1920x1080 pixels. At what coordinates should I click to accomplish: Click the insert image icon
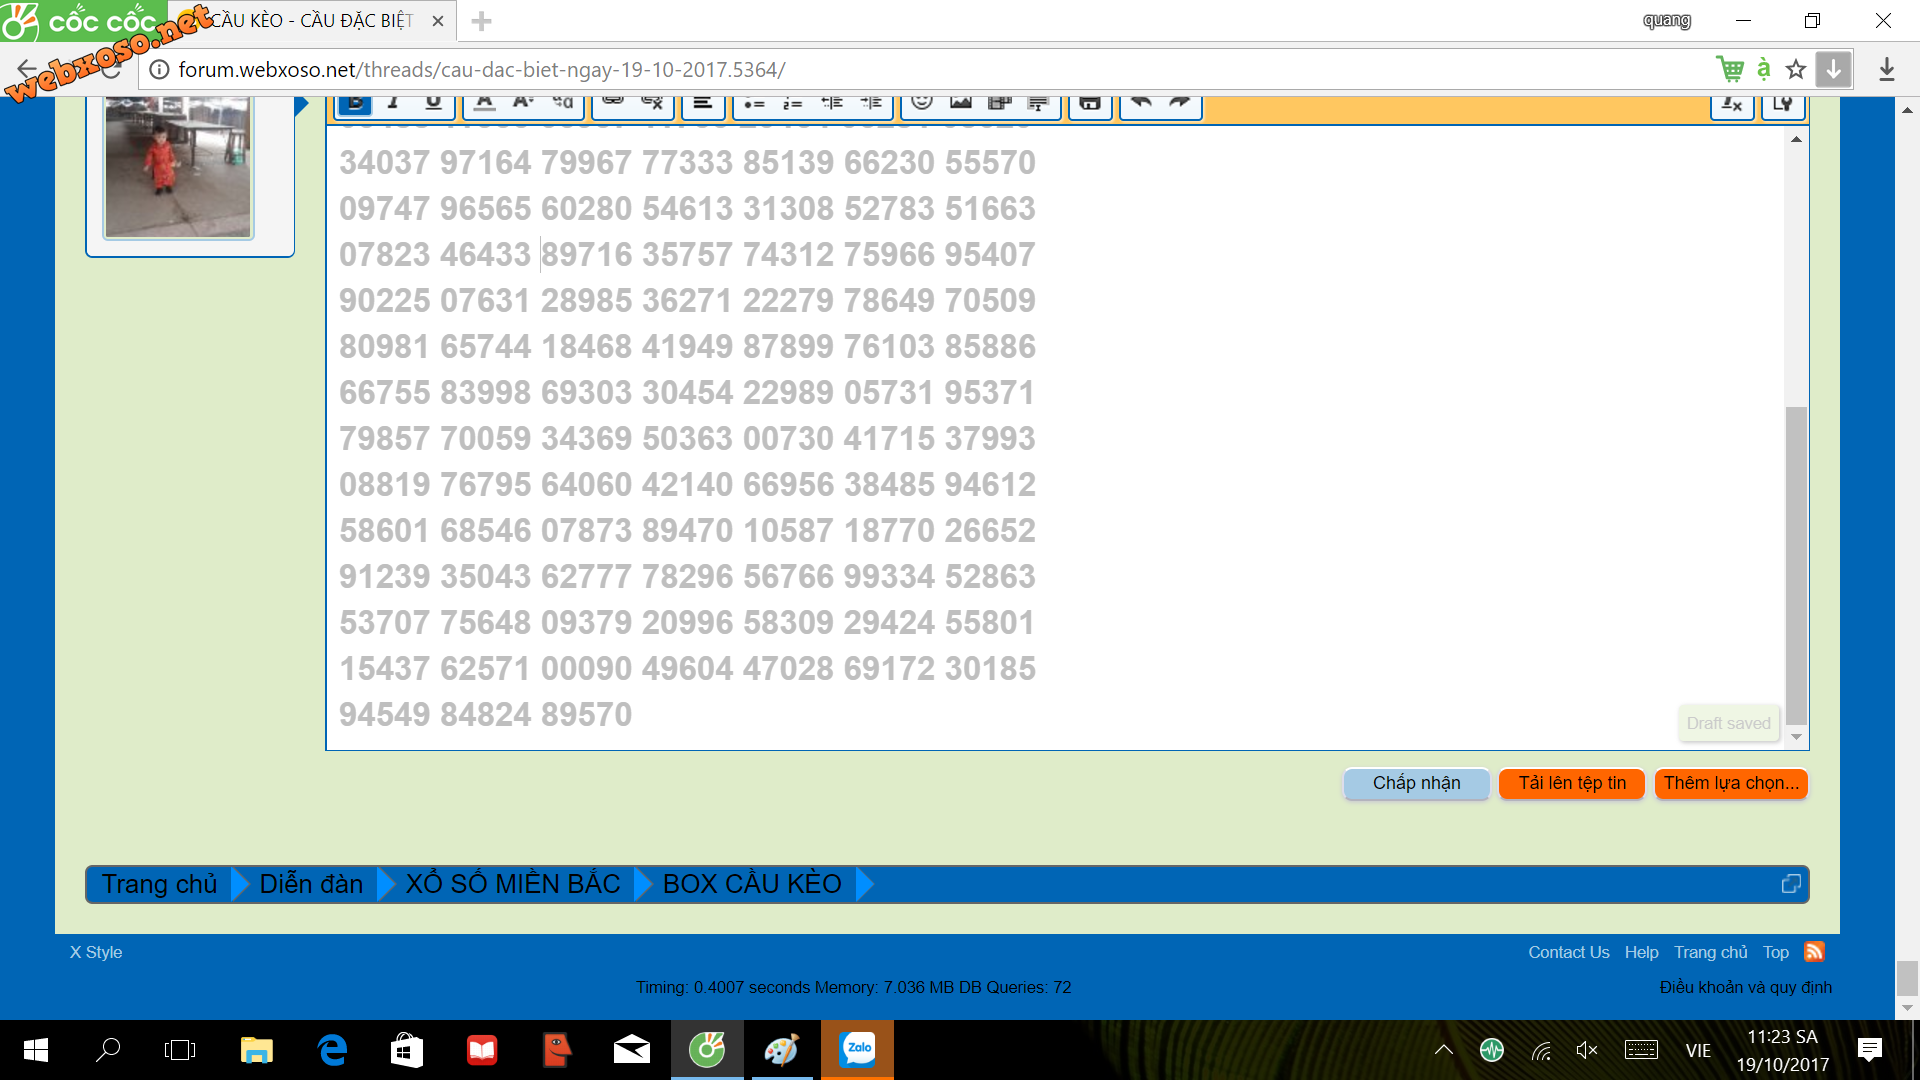point(961,103)
